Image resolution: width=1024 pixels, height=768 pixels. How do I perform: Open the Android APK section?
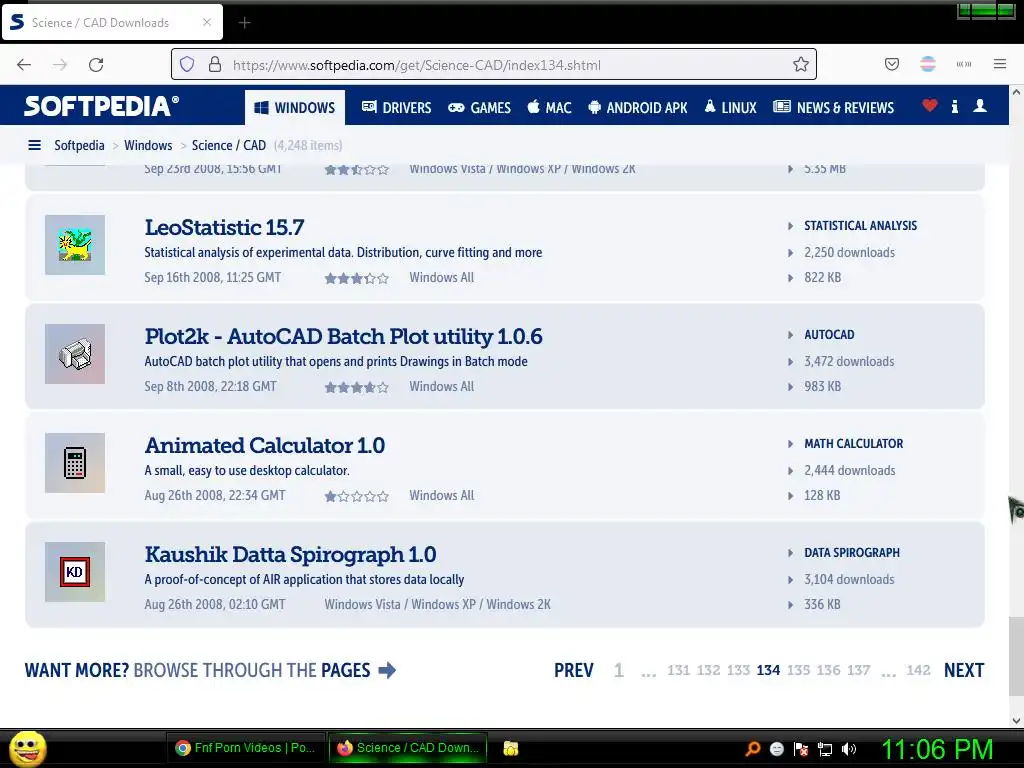(637, 108)
